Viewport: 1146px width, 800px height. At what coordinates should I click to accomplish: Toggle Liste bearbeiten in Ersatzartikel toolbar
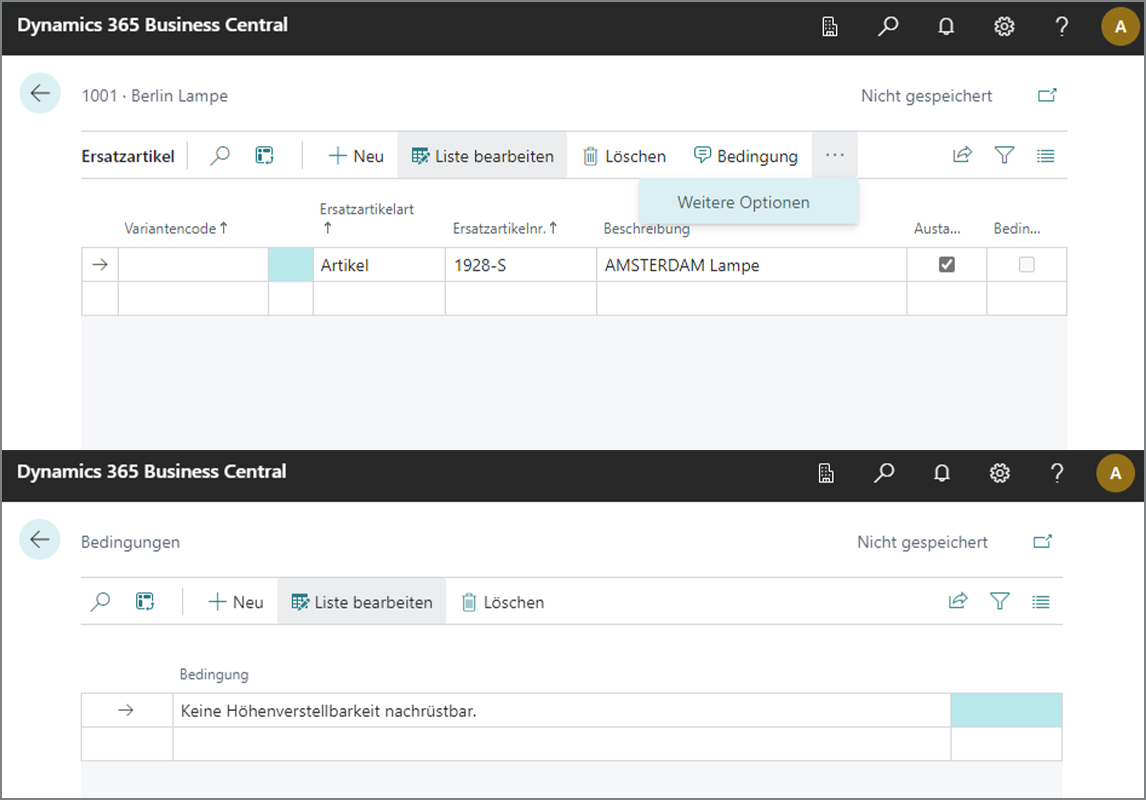(x=482, y=156)
